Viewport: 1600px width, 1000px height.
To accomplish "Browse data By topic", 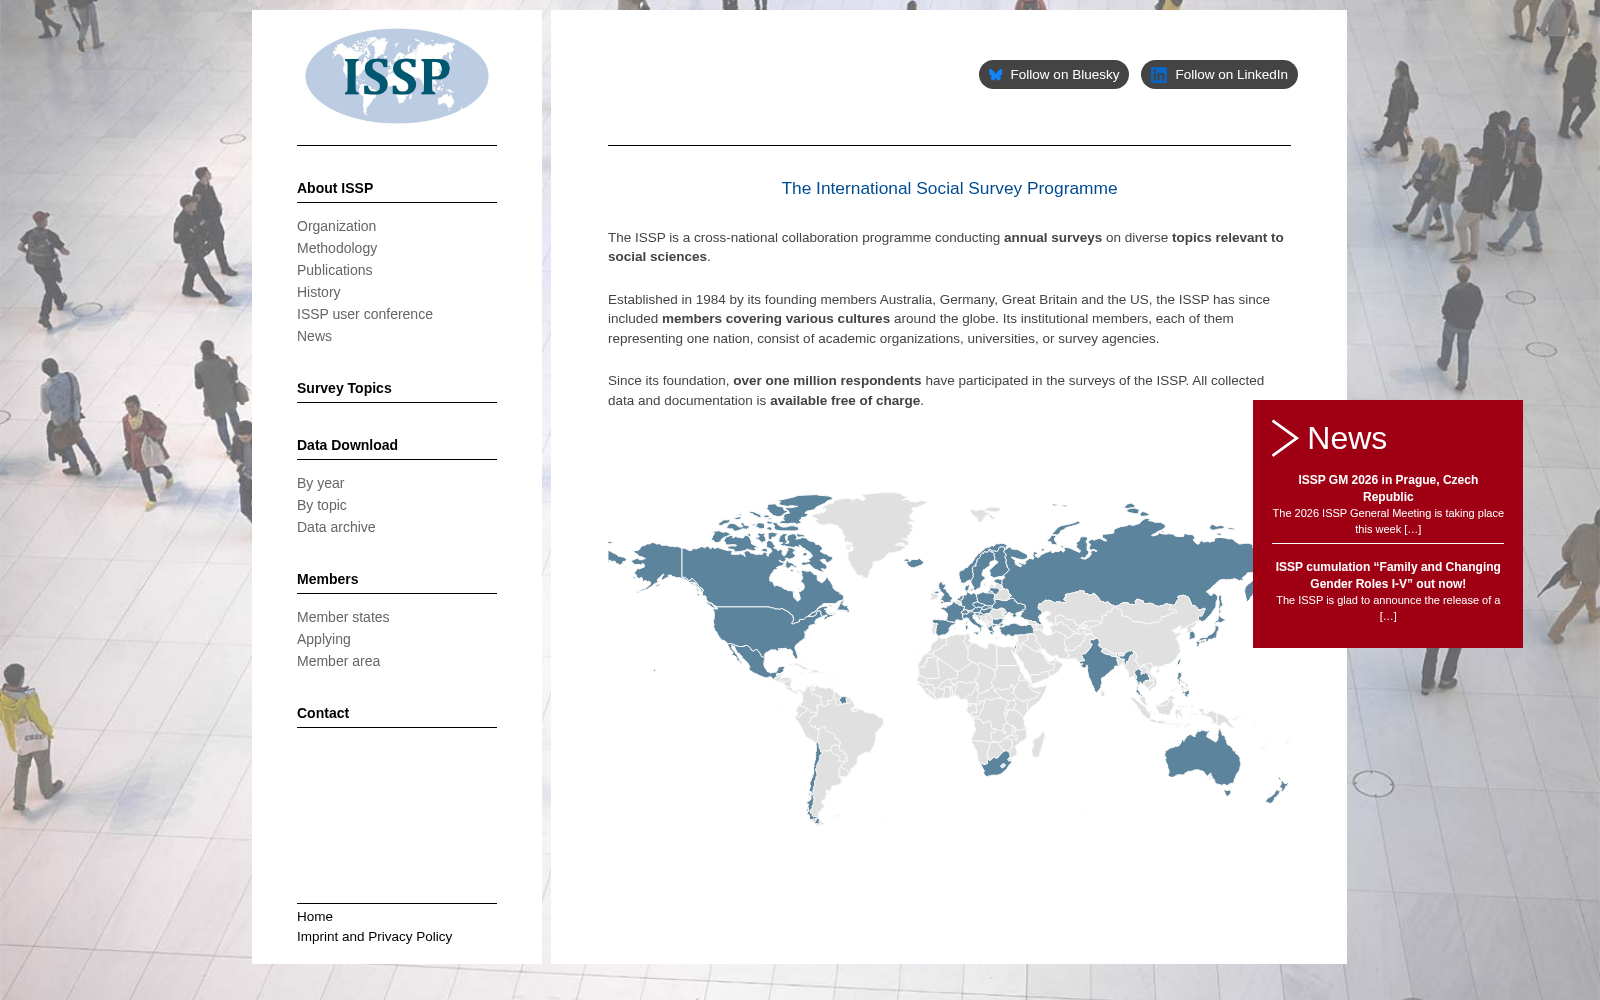I will click(322, 505).
